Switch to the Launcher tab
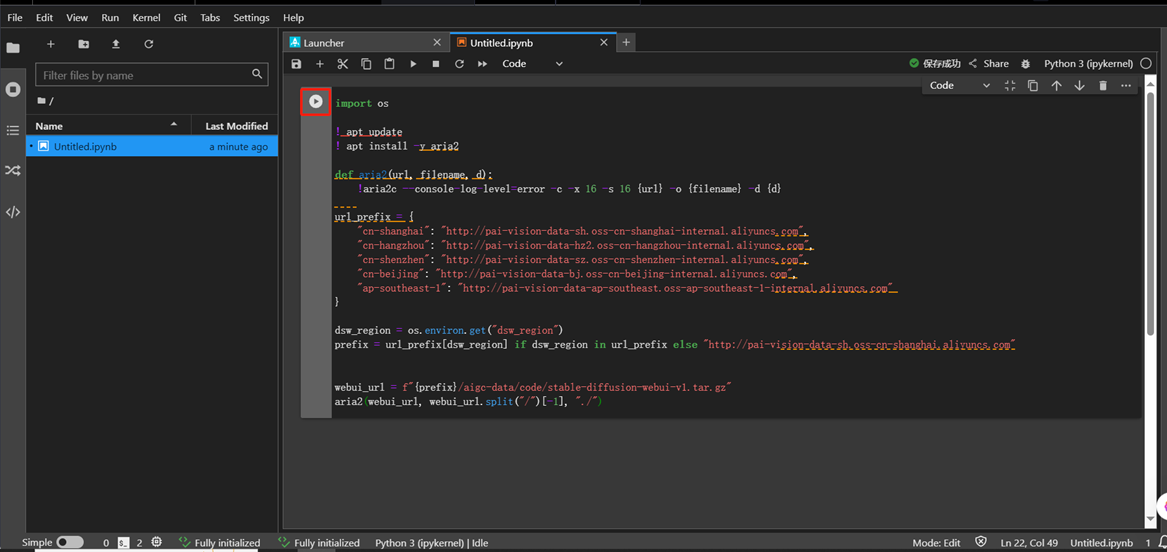Image resolution: width=1167 pixels, height=552 pixels. click(324, 43)
